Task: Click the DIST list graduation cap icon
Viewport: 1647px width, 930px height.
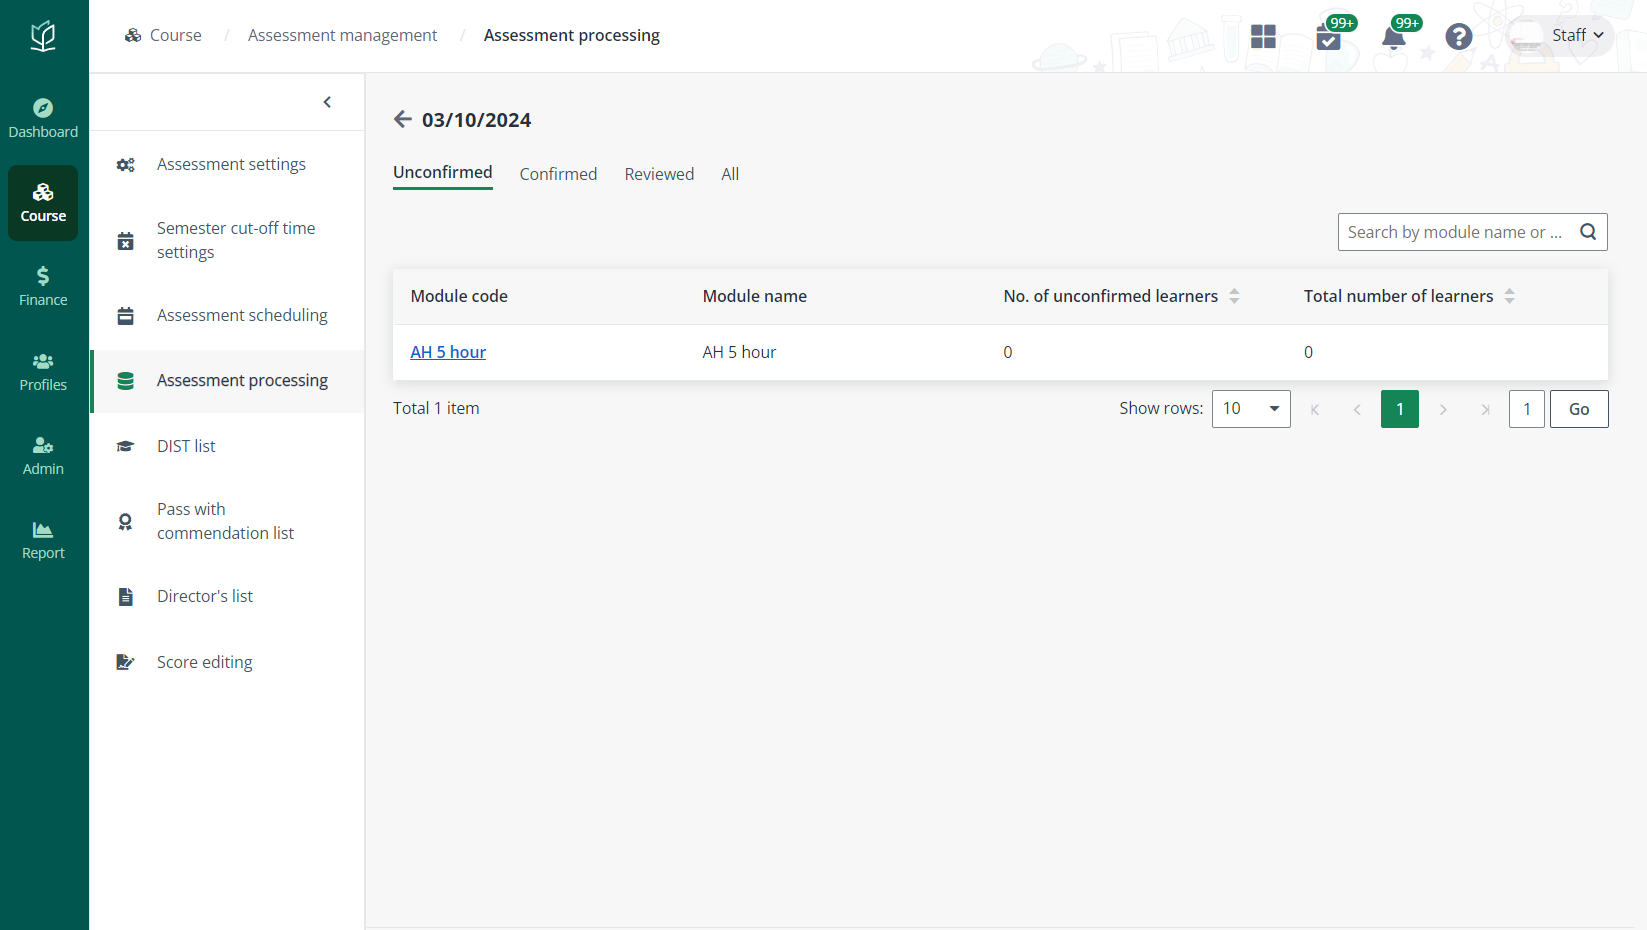Action: point(126,446)
